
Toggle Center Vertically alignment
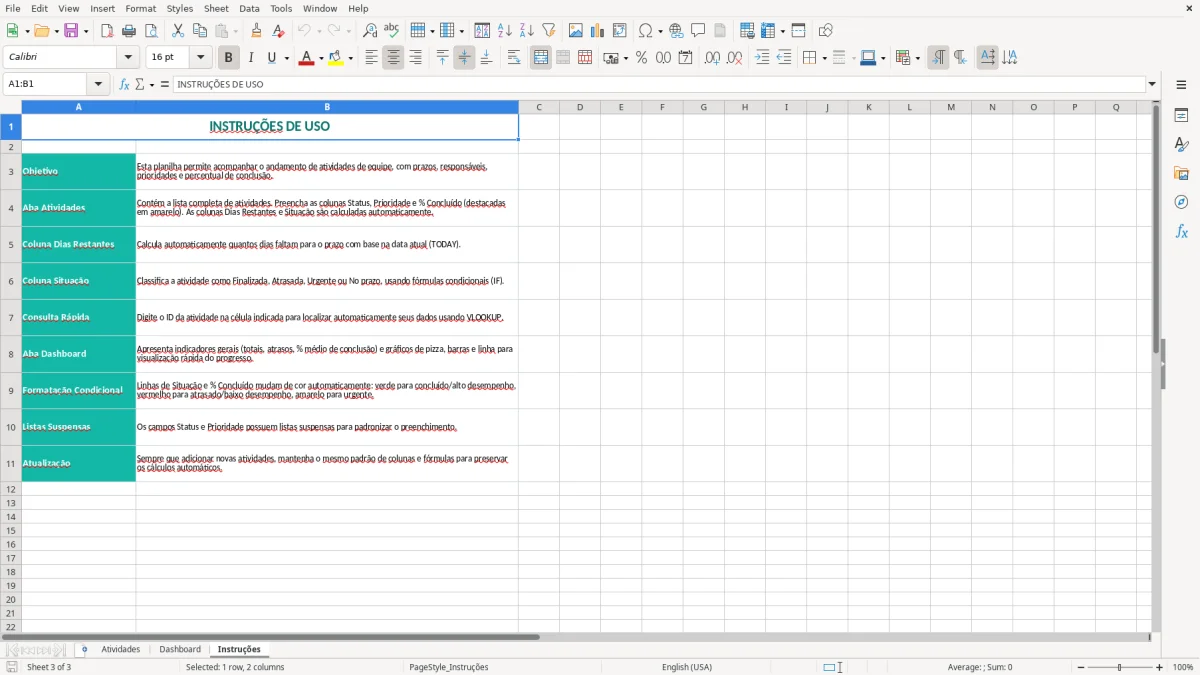464,58
